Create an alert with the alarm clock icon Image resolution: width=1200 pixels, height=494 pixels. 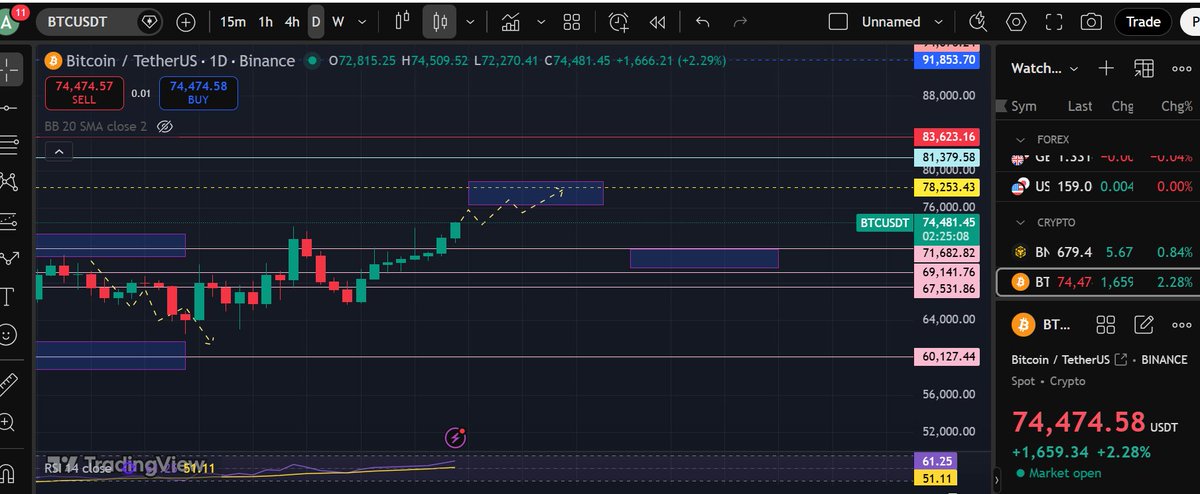pyautogui.click(x=619, y=21)
